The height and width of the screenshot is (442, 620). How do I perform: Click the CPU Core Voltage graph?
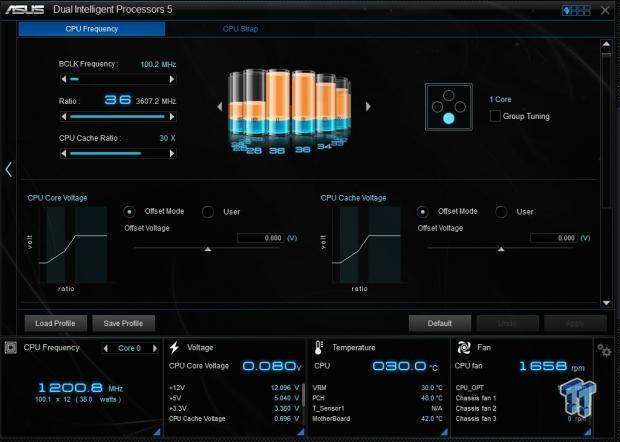[73, 244]
